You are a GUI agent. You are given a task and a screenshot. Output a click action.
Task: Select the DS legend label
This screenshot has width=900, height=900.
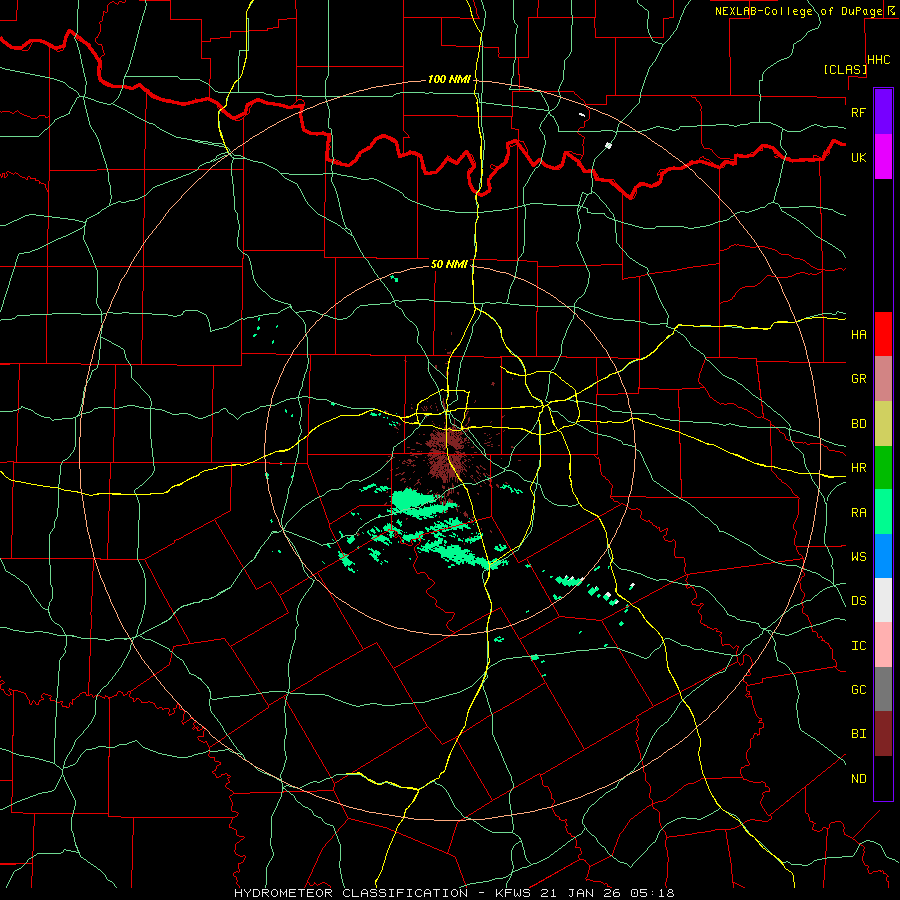pos(859,601)
